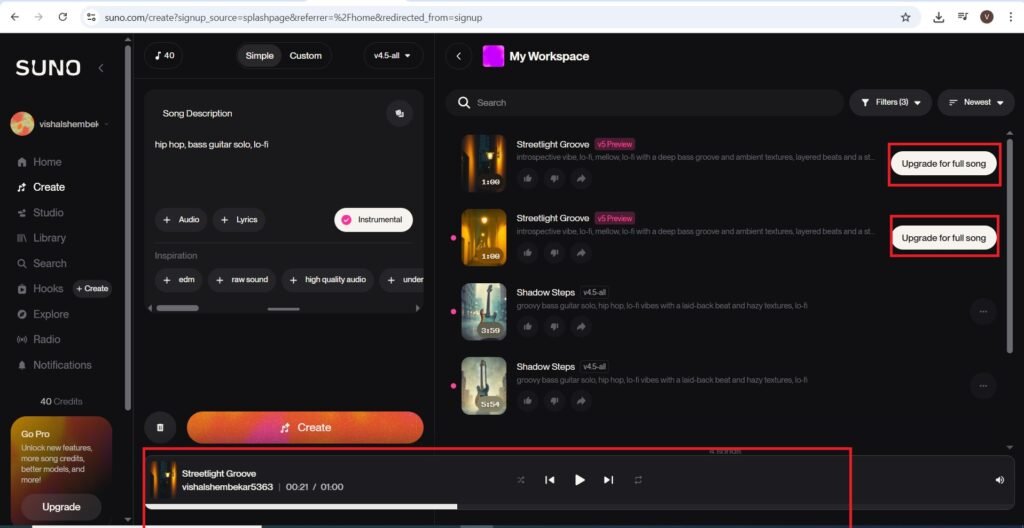This screenshot has width=1024, height=528.
Task: Click the Upgrade button under Go Pro
Action: (x=61, y=507)
